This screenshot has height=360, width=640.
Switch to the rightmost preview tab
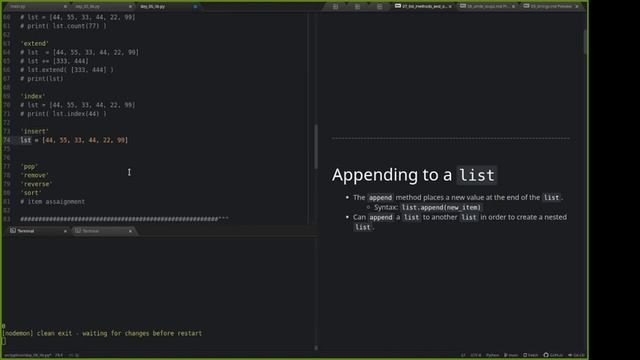pos(551,6)
